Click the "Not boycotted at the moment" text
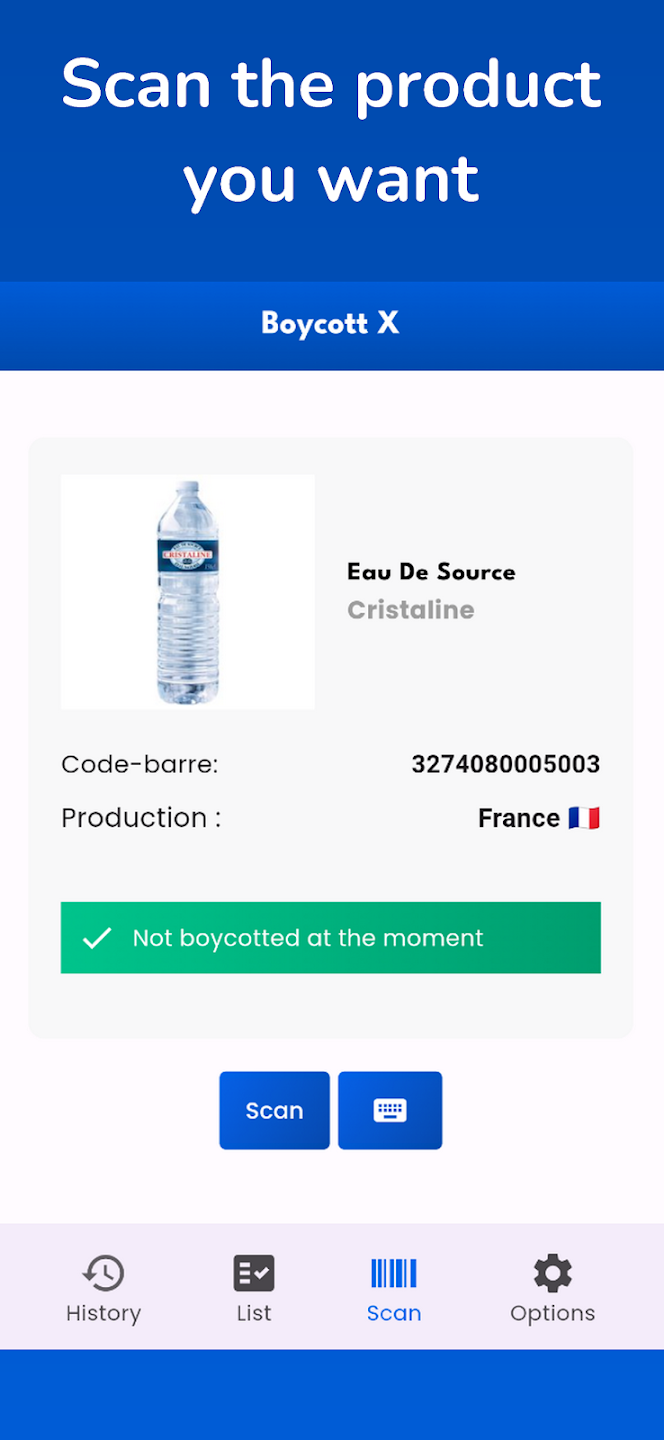 (308, 938)
